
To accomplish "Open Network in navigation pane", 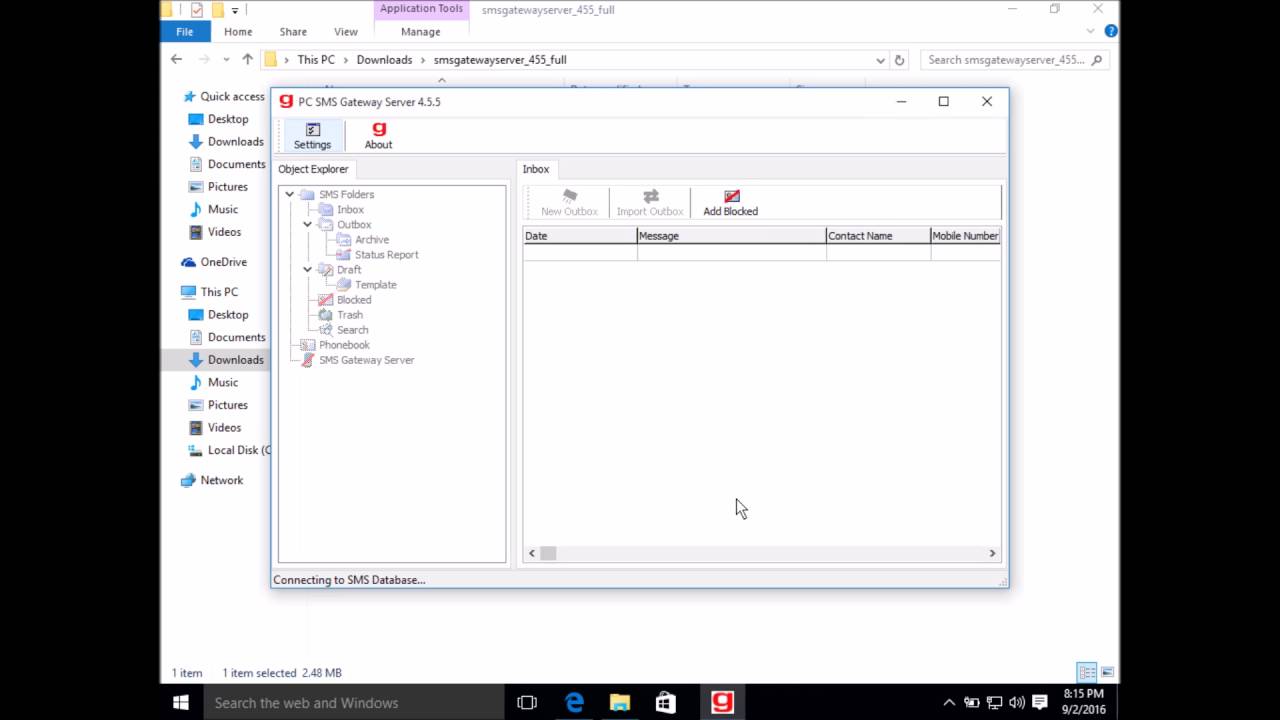I will click(221, 480).
